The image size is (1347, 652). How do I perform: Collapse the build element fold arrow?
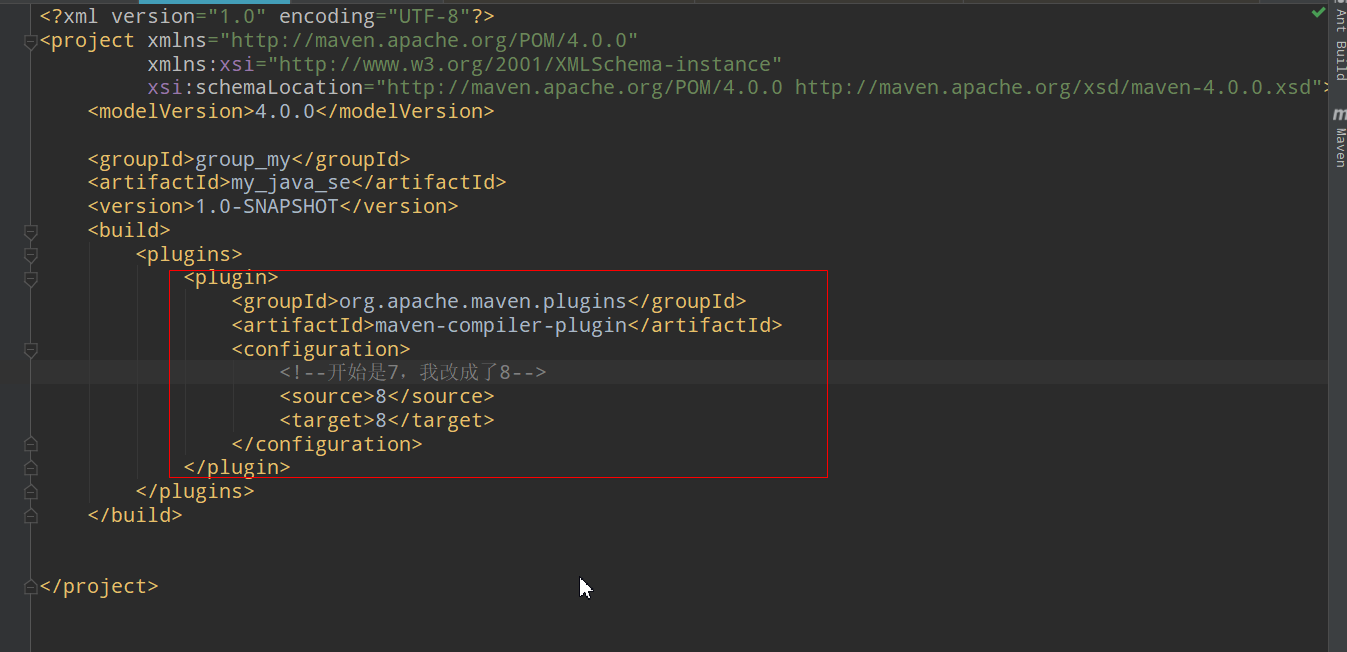pyautogui.click(x=30, y=232)
